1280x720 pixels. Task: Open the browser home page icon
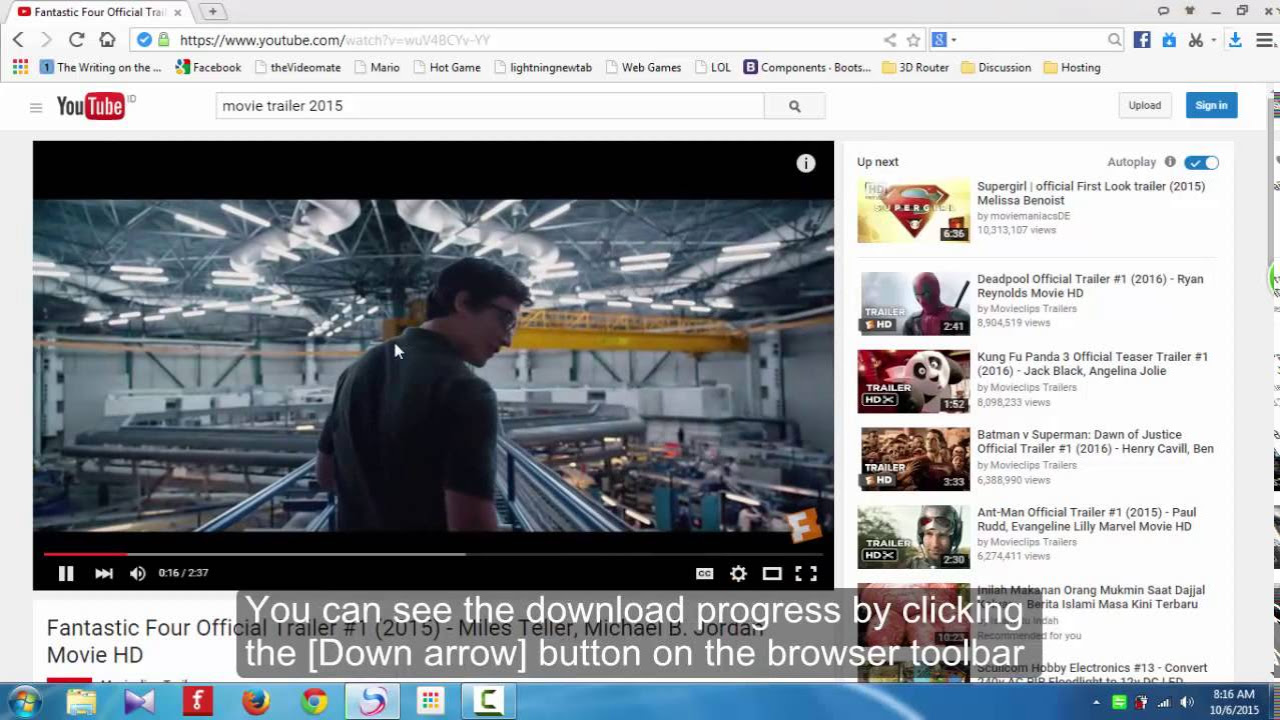(107, 40)
